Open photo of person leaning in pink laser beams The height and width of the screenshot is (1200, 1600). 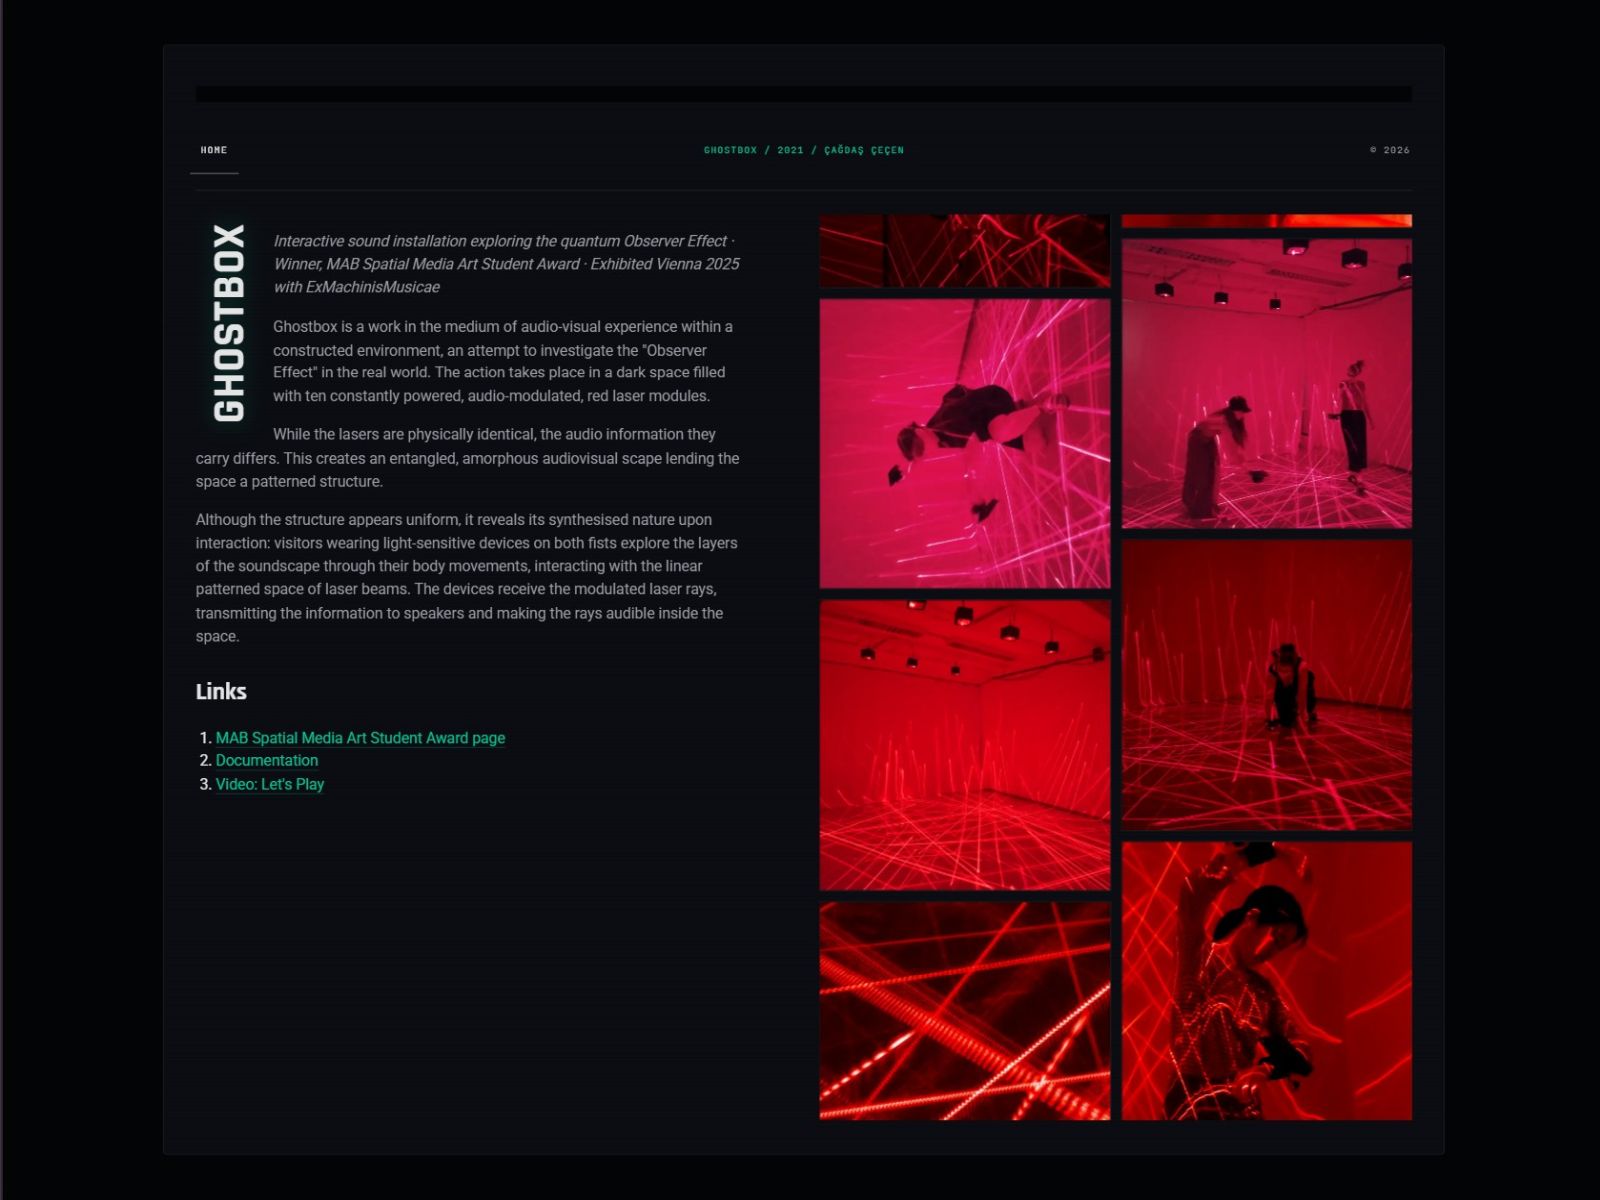(965, 444)
